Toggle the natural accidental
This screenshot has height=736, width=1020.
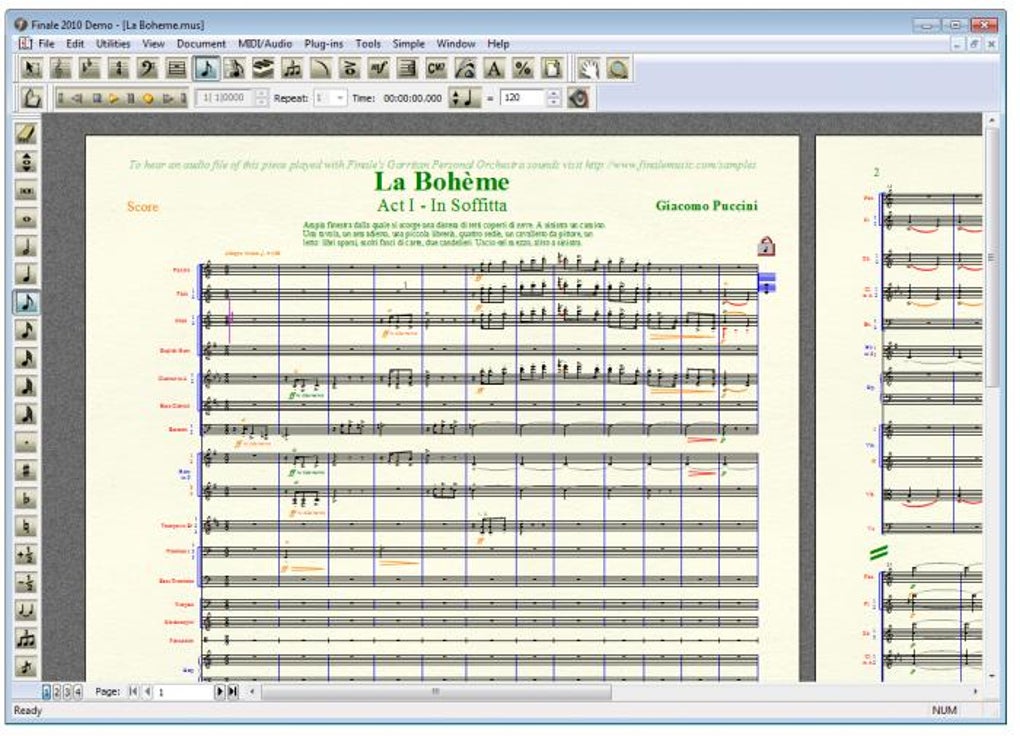pyautogui.click(x=26, y=526)
